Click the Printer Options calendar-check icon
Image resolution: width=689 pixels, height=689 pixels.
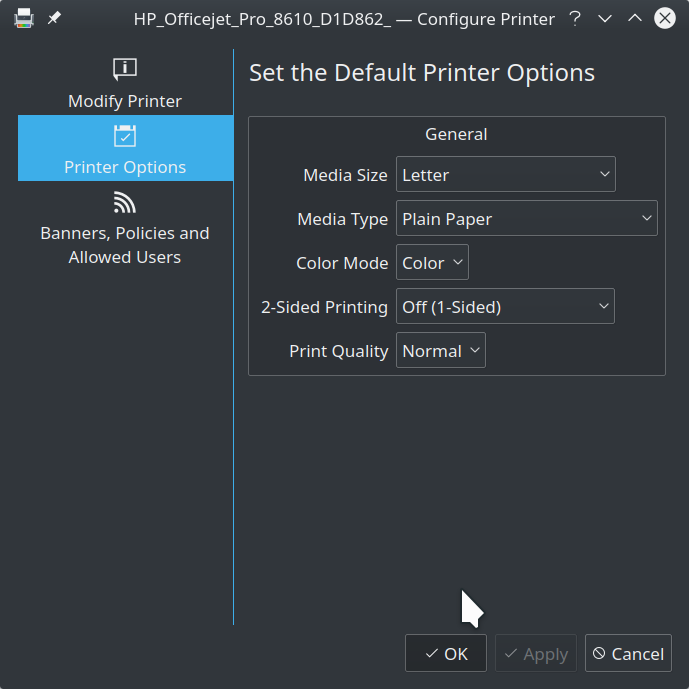125,136
